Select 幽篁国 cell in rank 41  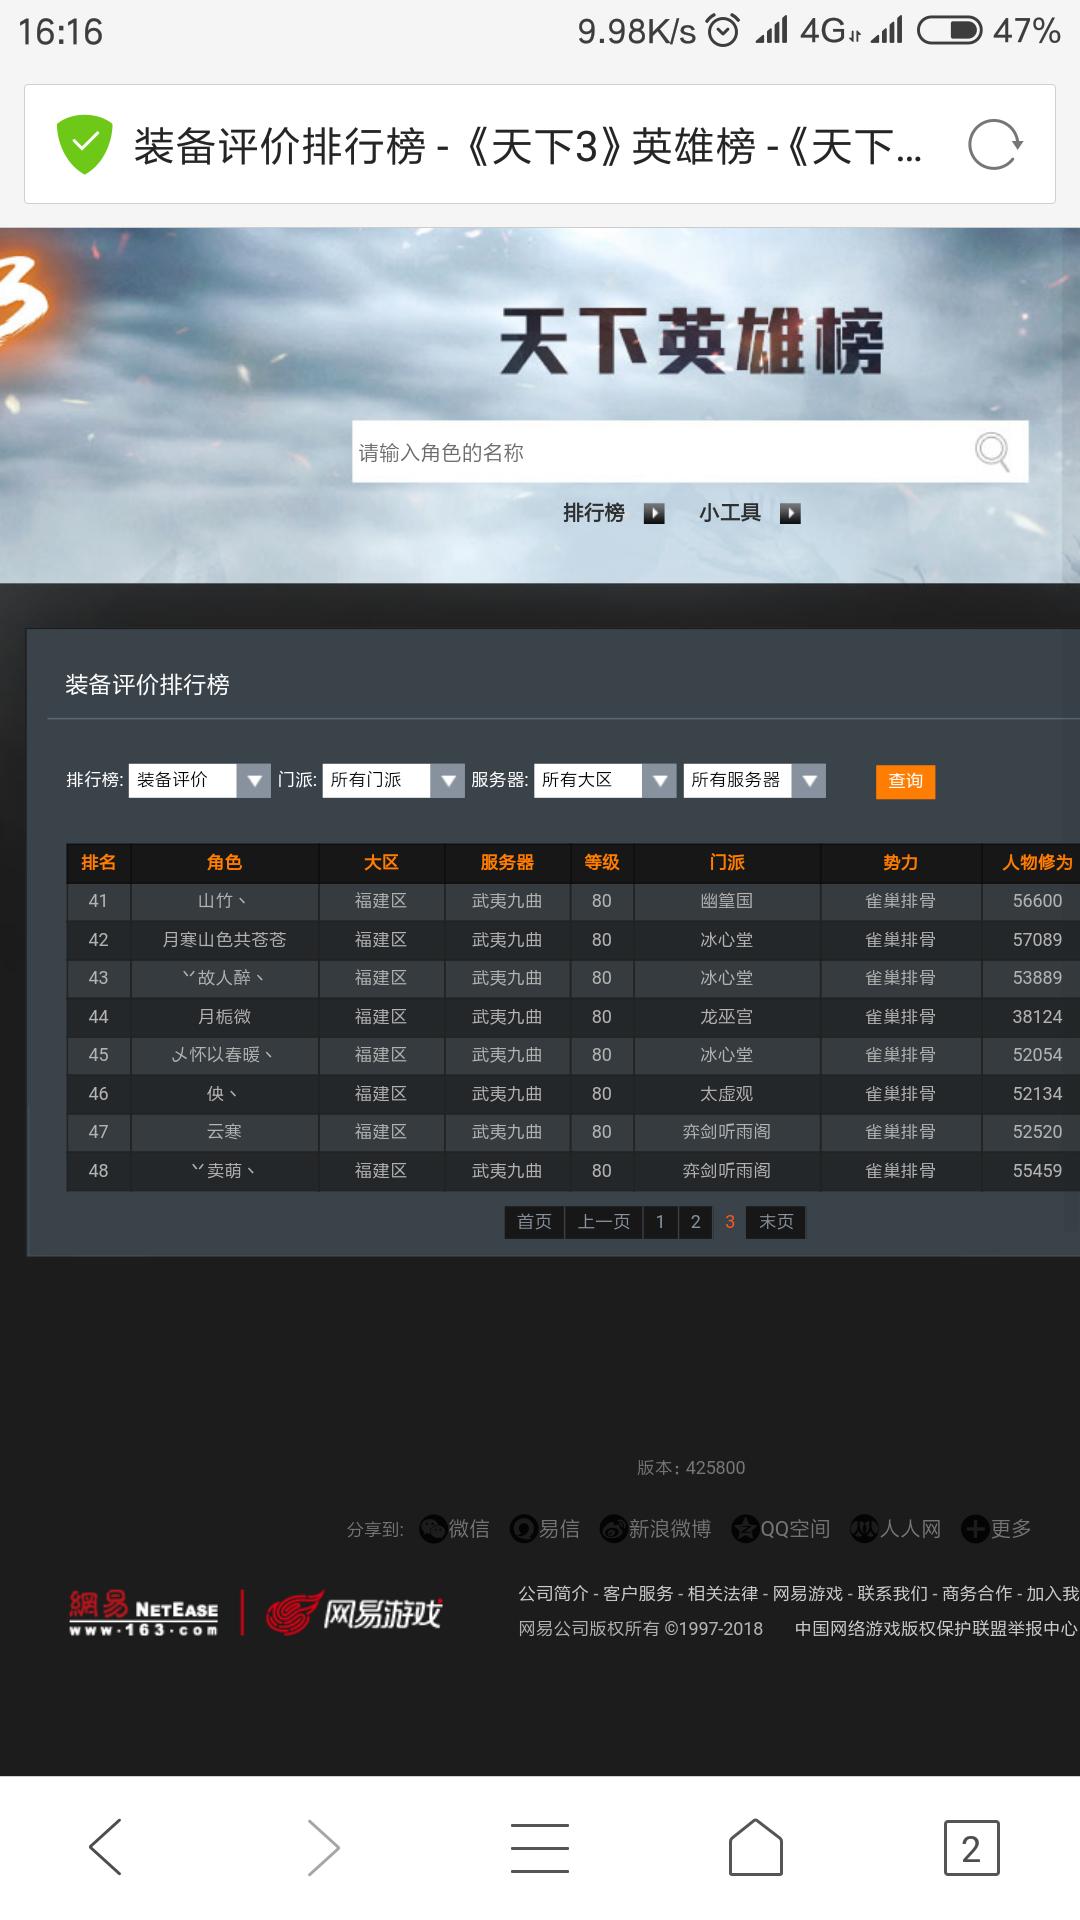tap(727, 901)
